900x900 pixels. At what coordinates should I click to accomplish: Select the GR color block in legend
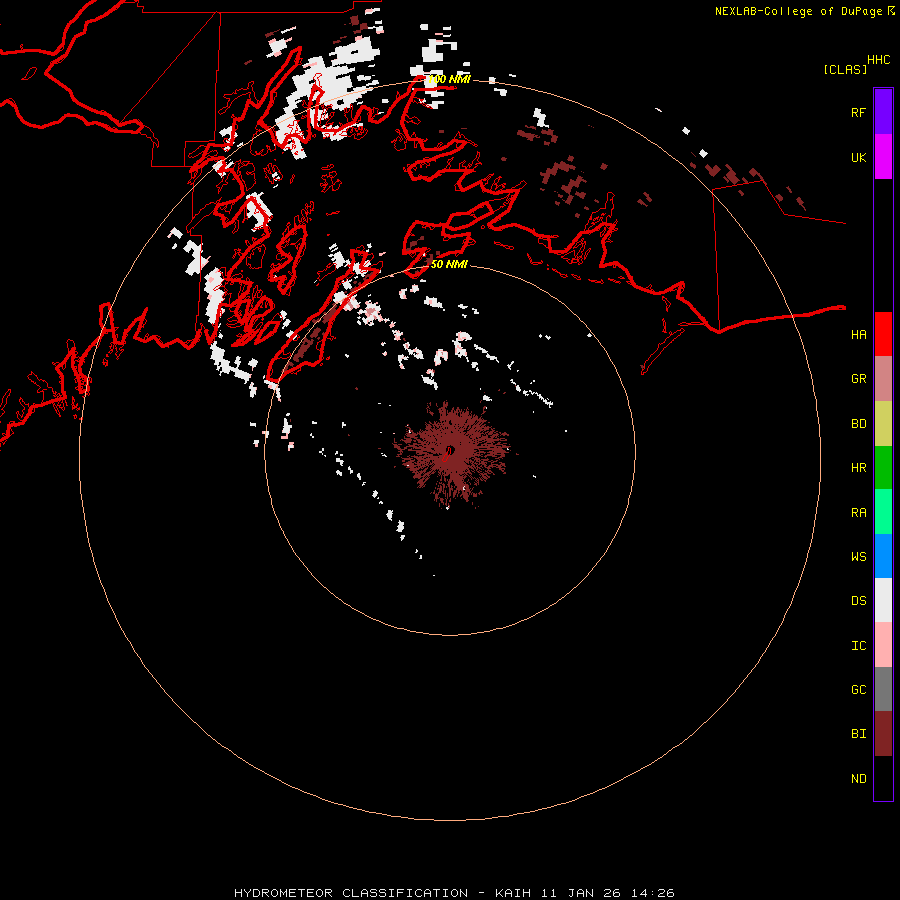tap(883, 379)
